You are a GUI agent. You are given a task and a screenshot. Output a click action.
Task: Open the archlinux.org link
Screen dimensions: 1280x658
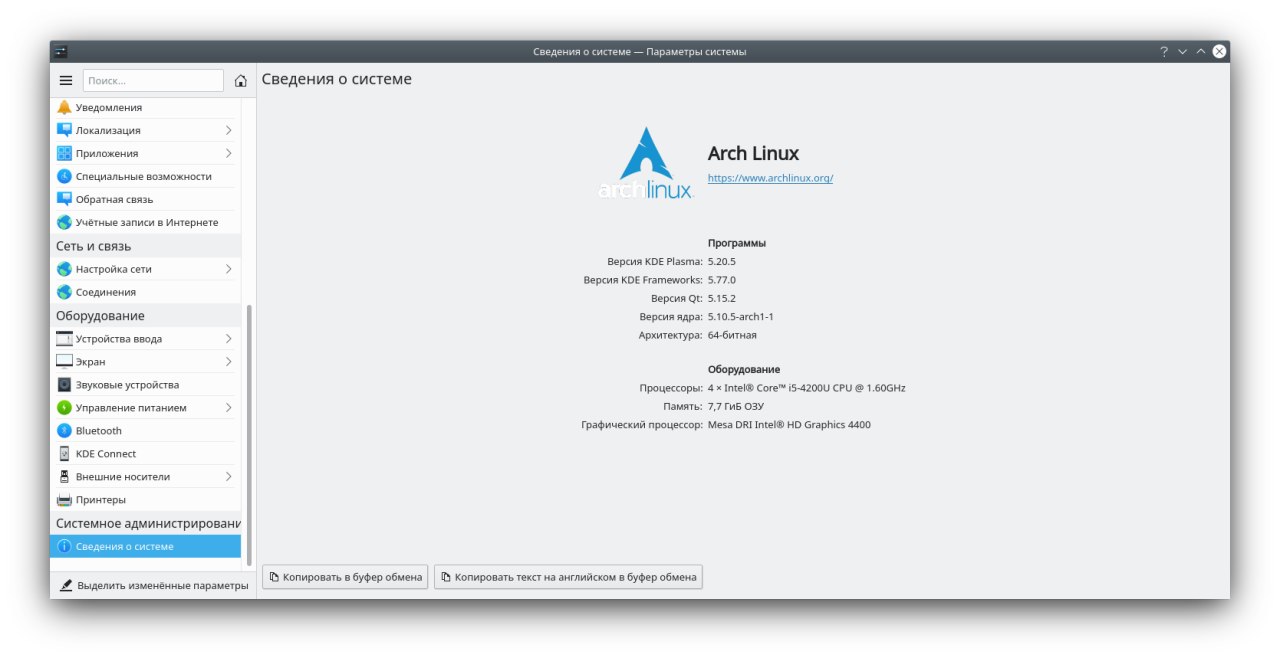(770, 178)
